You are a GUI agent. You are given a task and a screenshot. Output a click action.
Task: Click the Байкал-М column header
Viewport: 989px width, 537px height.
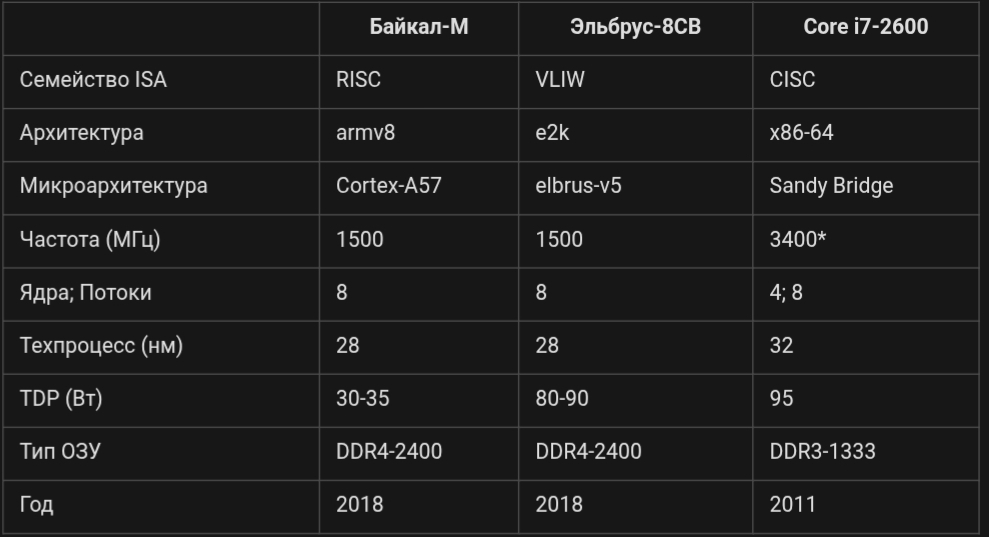tap(419, 27)
